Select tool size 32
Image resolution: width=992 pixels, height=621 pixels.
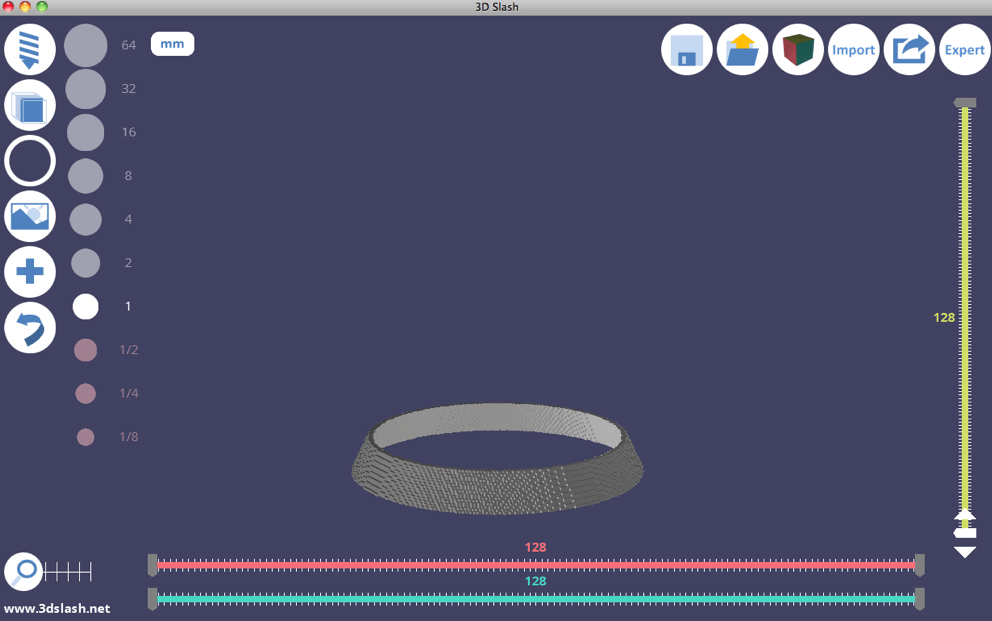(85, 89)
